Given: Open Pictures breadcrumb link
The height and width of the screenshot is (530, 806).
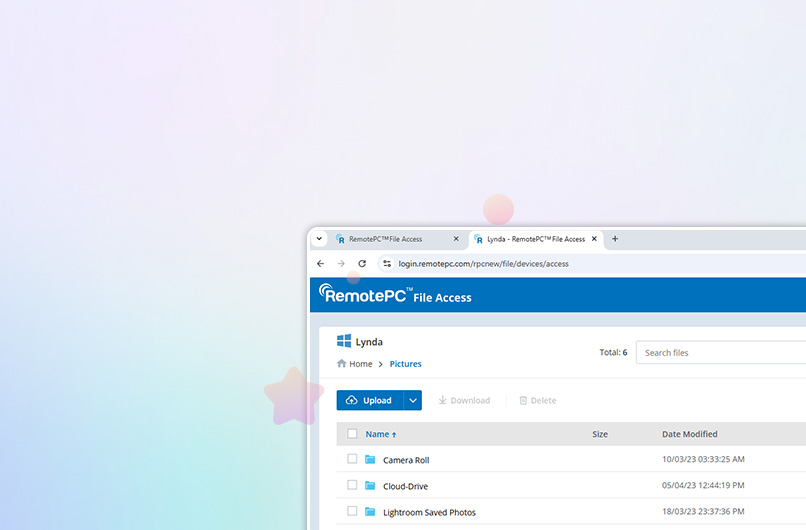Looking at the screenshot, I should (x=406, y=364).
